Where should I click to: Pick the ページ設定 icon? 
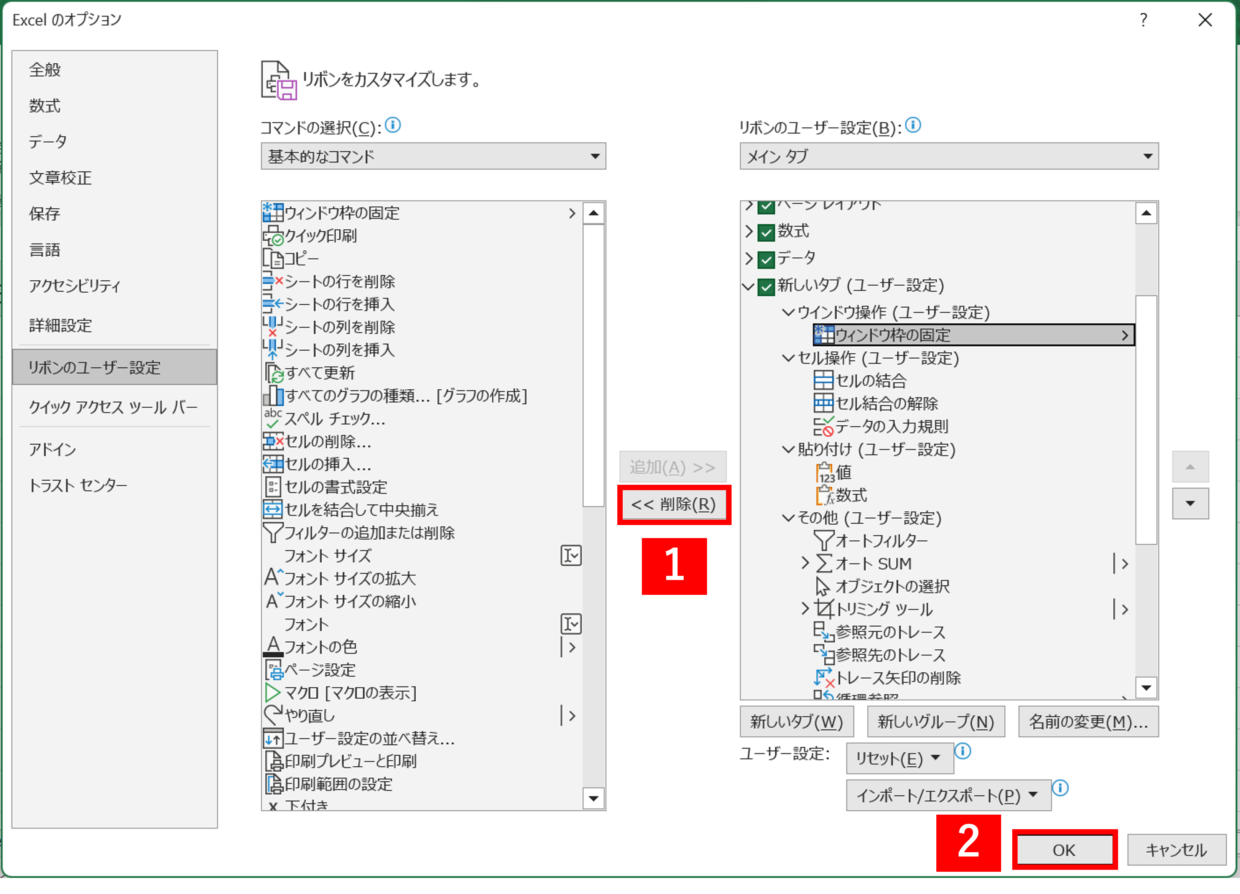[273, 670]
